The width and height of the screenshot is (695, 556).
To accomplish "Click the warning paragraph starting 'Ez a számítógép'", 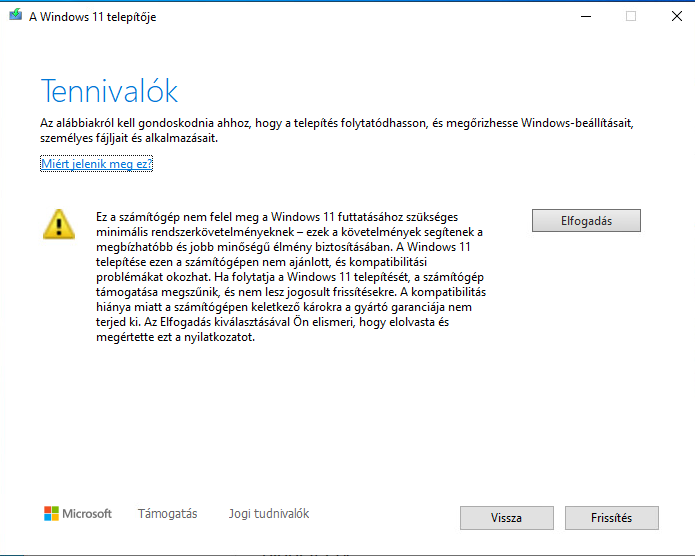I will [x=291, y=277].
